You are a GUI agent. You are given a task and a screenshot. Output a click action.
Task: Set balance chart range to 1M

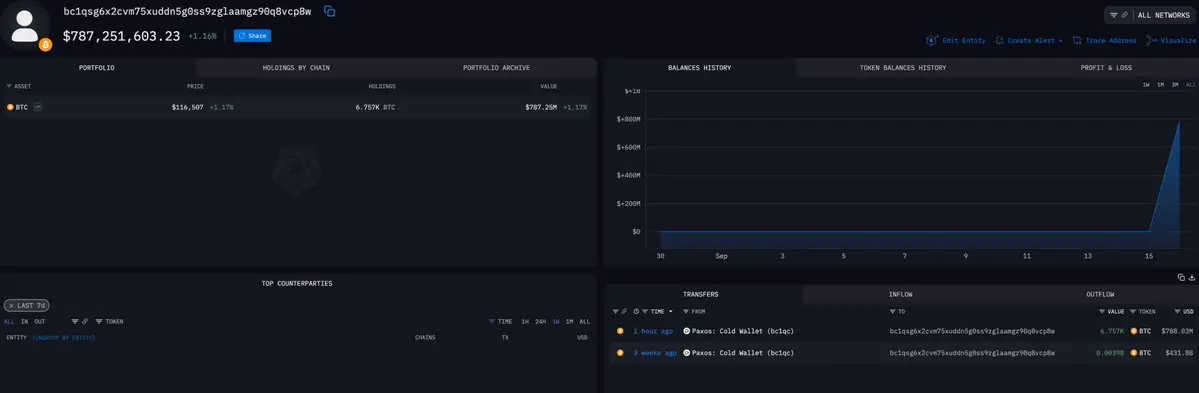coord(1161,85)
